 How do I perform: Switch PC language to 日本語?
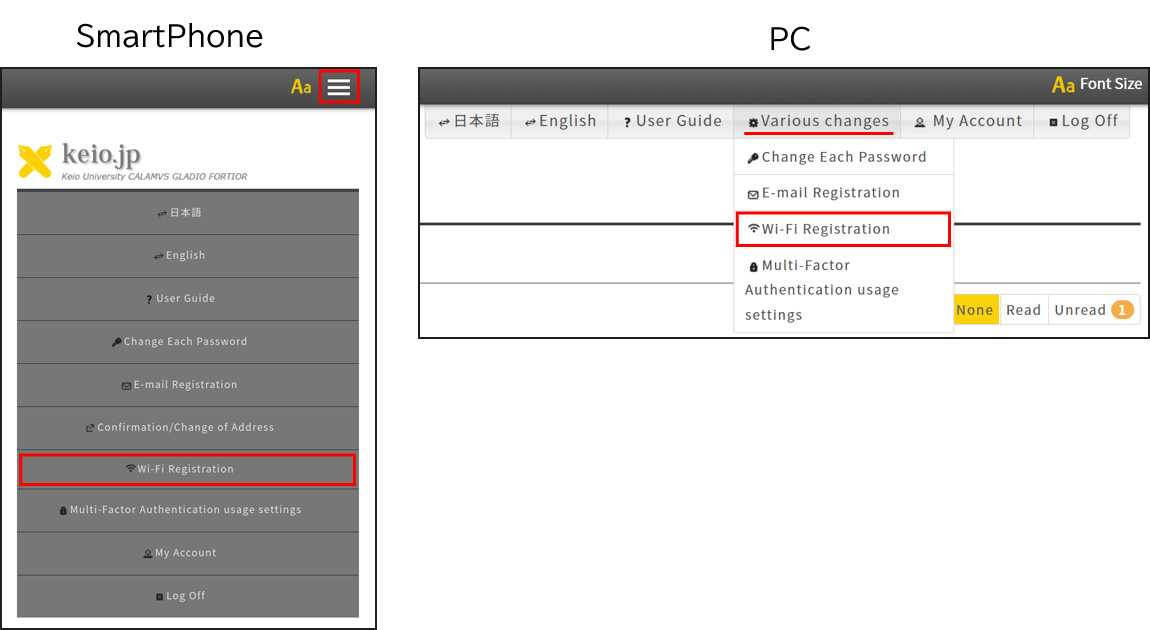click(469, 121)
